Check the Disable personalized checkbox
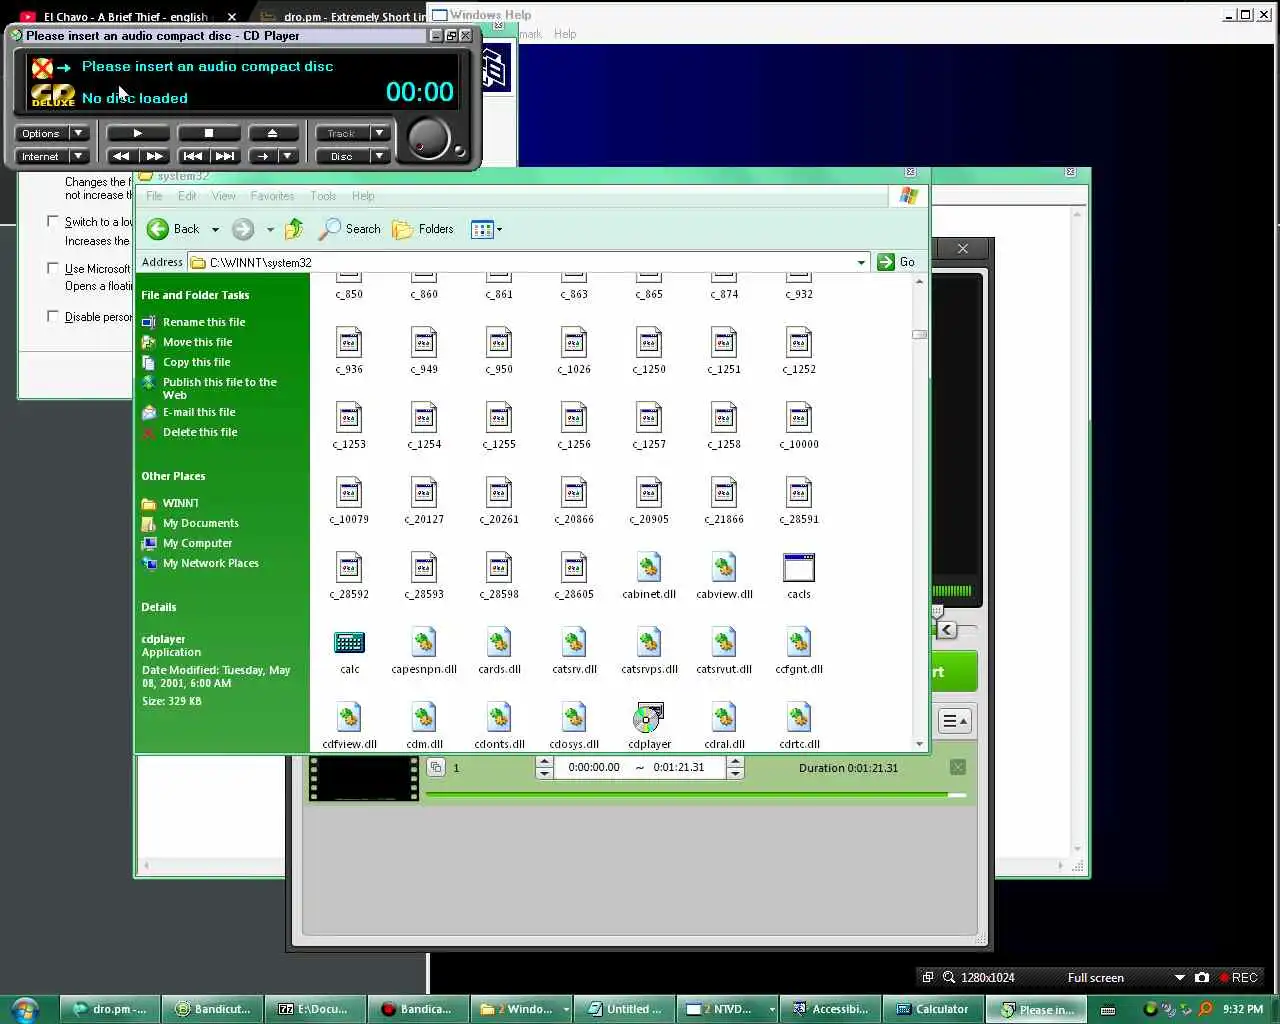Screen dimensions: 1280x1024 click(53, 316)
